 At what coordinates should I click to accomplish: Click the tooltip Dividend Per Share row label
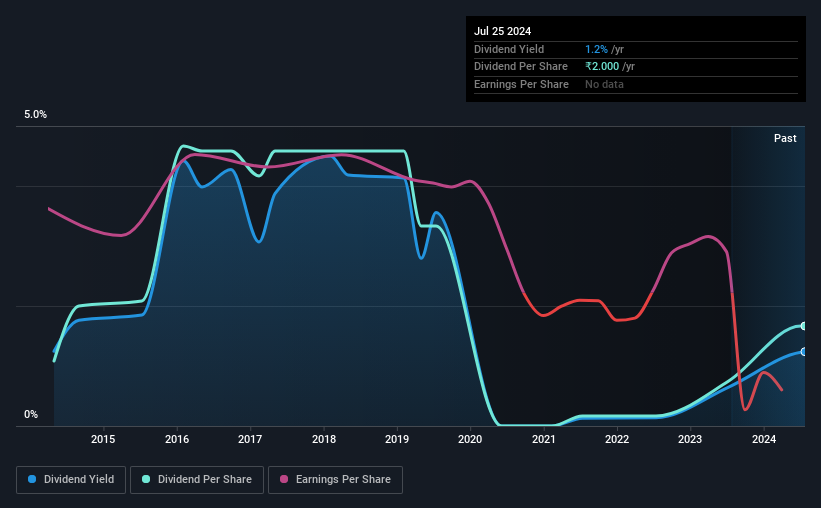[520, 67]
